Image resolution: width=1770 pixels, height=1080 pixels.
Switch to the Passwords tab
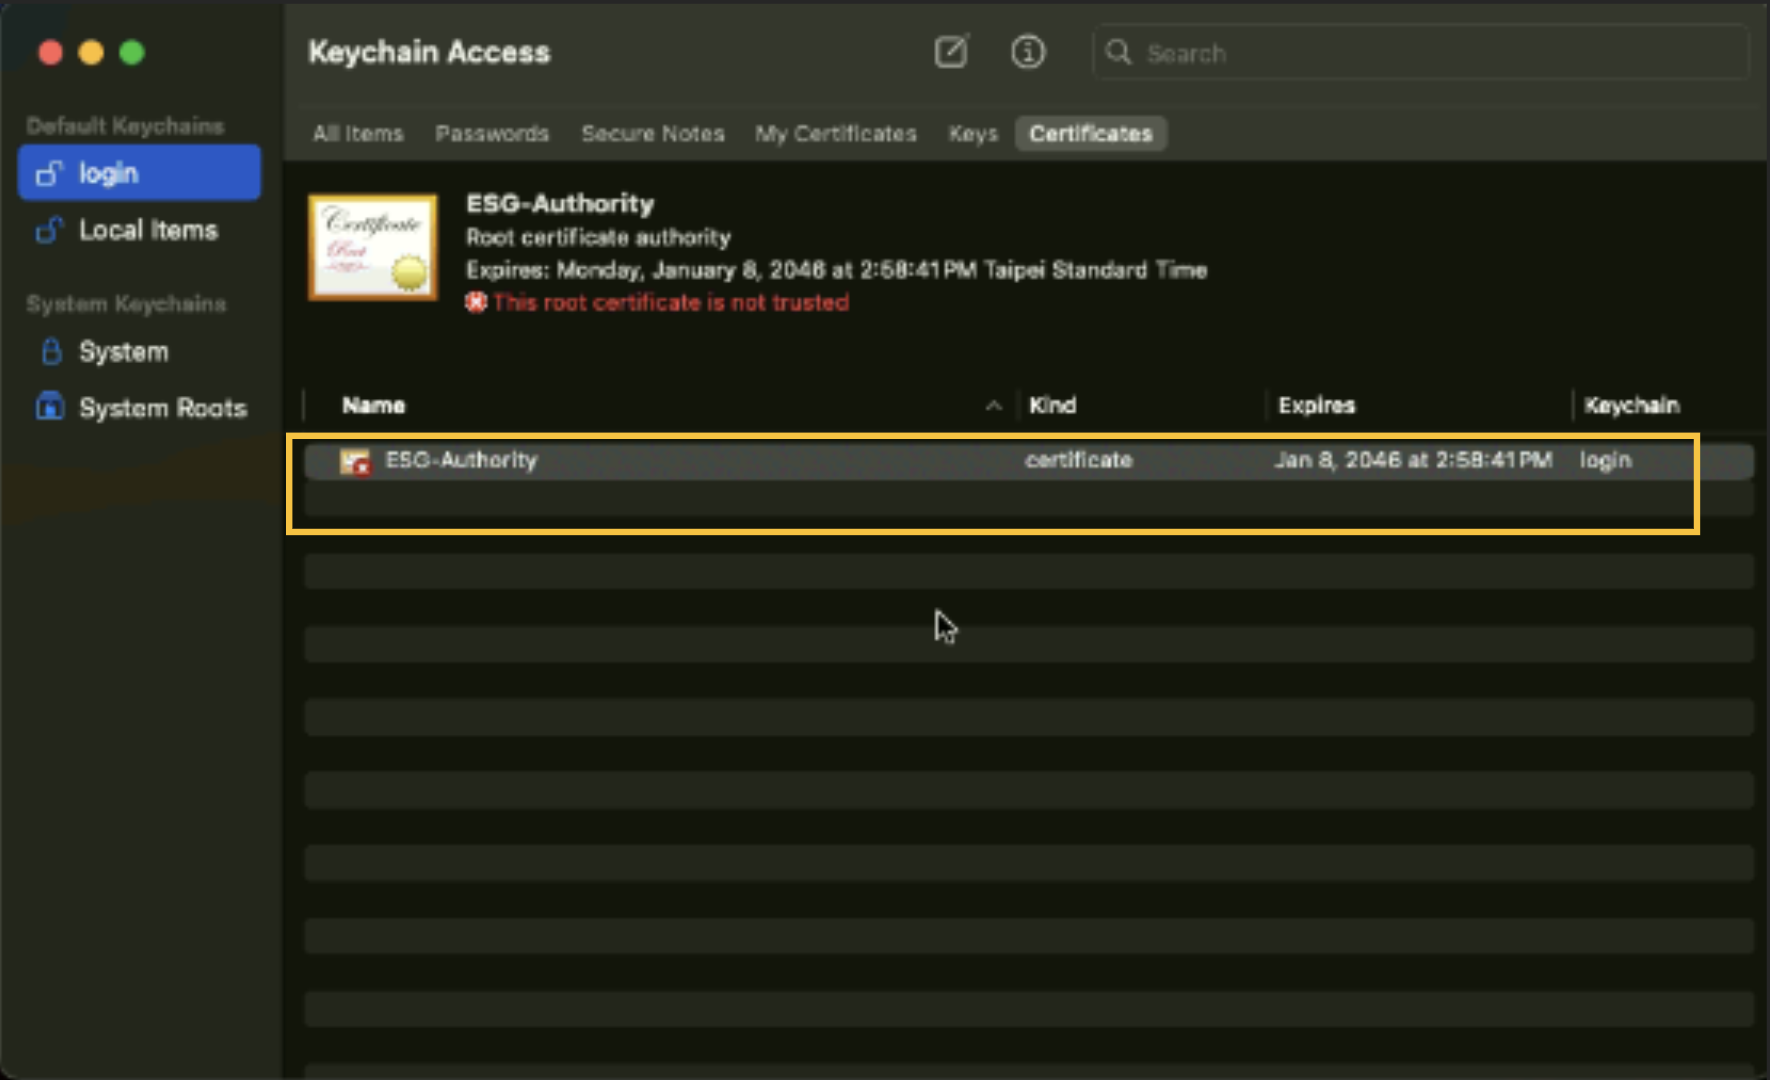[x=492, y=134]
